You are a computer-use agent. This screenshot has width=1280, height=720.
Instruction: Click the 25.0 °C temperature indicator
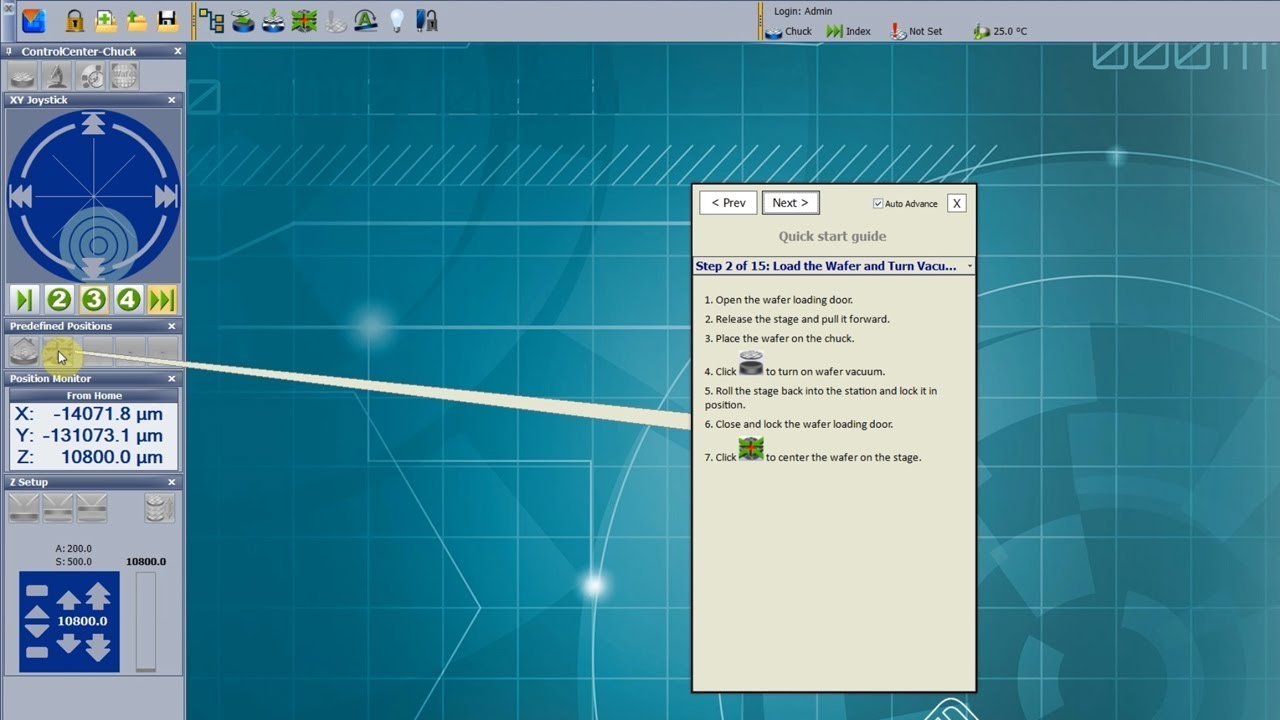pos(1000,31)
